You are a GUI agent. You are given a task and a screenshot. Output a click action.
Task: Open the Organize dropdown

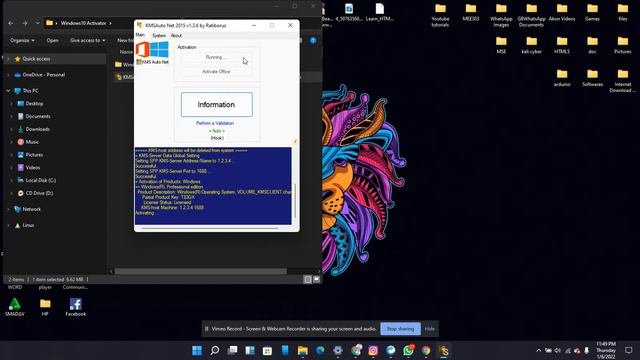click(x=22, y=40)
